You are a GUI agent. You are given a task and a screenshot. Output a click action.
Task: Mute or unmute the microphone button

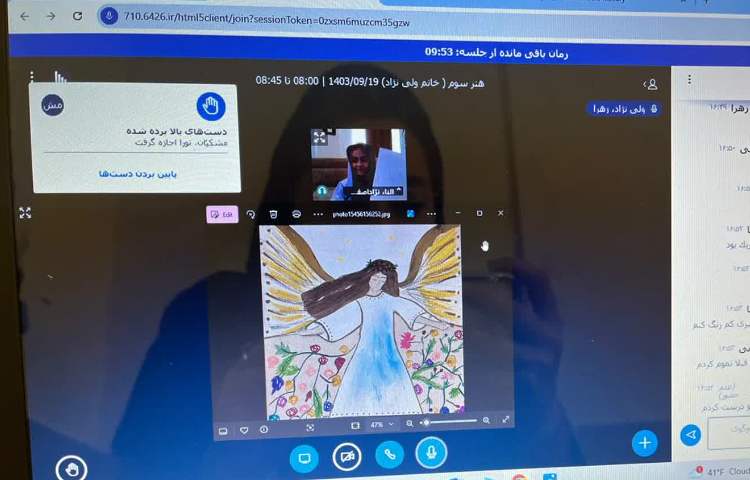coord(431,452)
